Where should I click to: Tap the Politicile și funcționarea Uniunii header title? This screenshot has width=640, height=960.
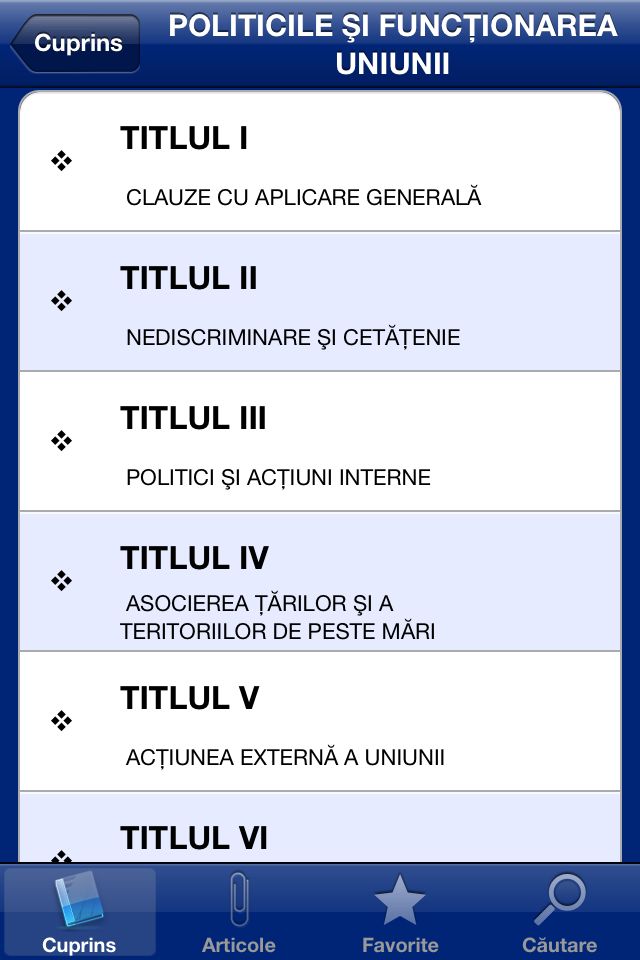point(393,45)
